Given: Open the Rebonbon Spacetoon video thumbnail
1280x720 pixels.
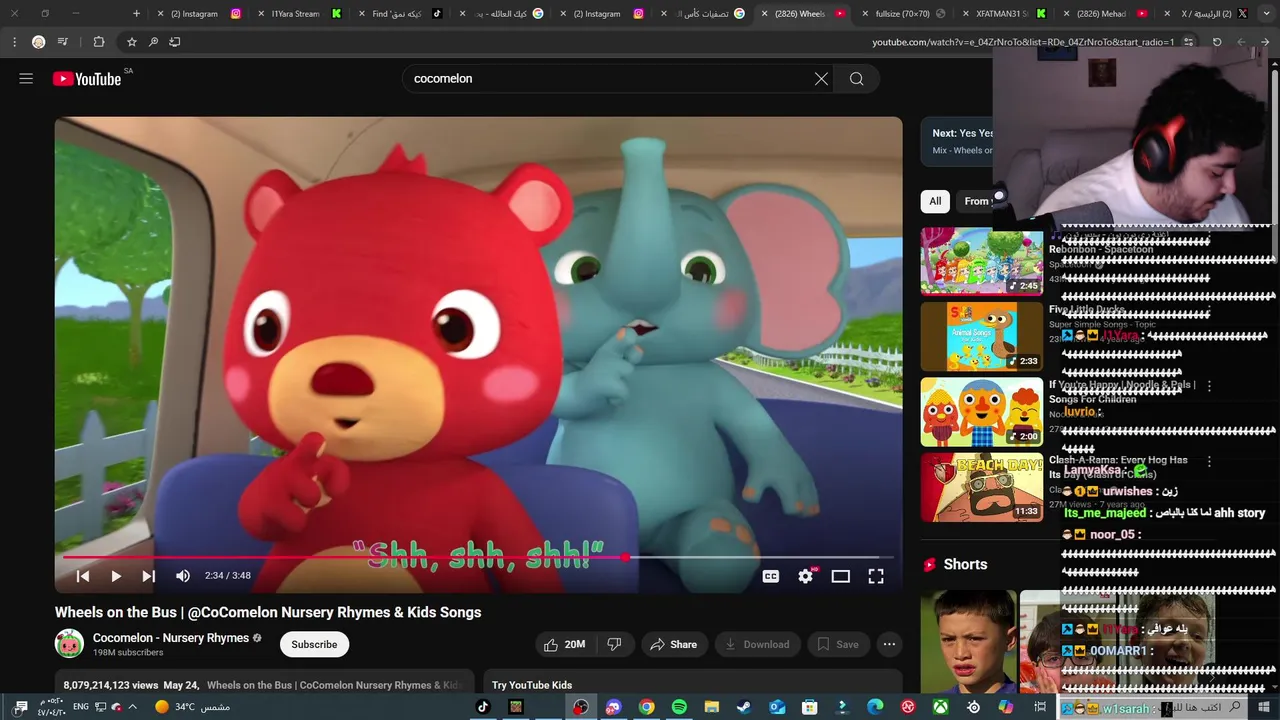Looking at the screenshot, I should click(982, 262).
